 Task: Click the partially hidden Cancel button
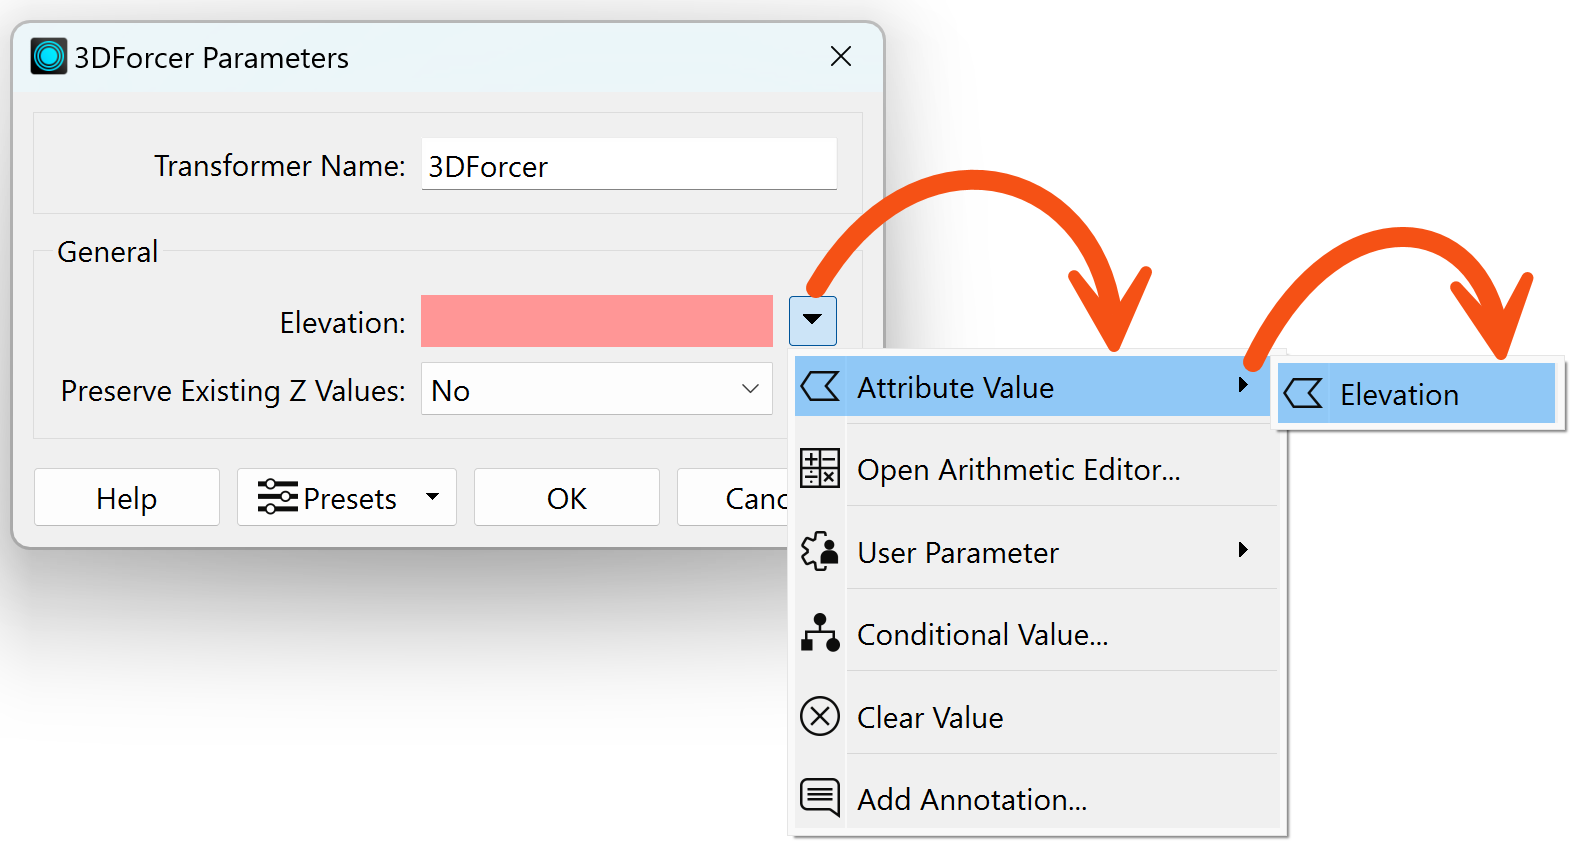pyautogui.click(x=733, y=497)
